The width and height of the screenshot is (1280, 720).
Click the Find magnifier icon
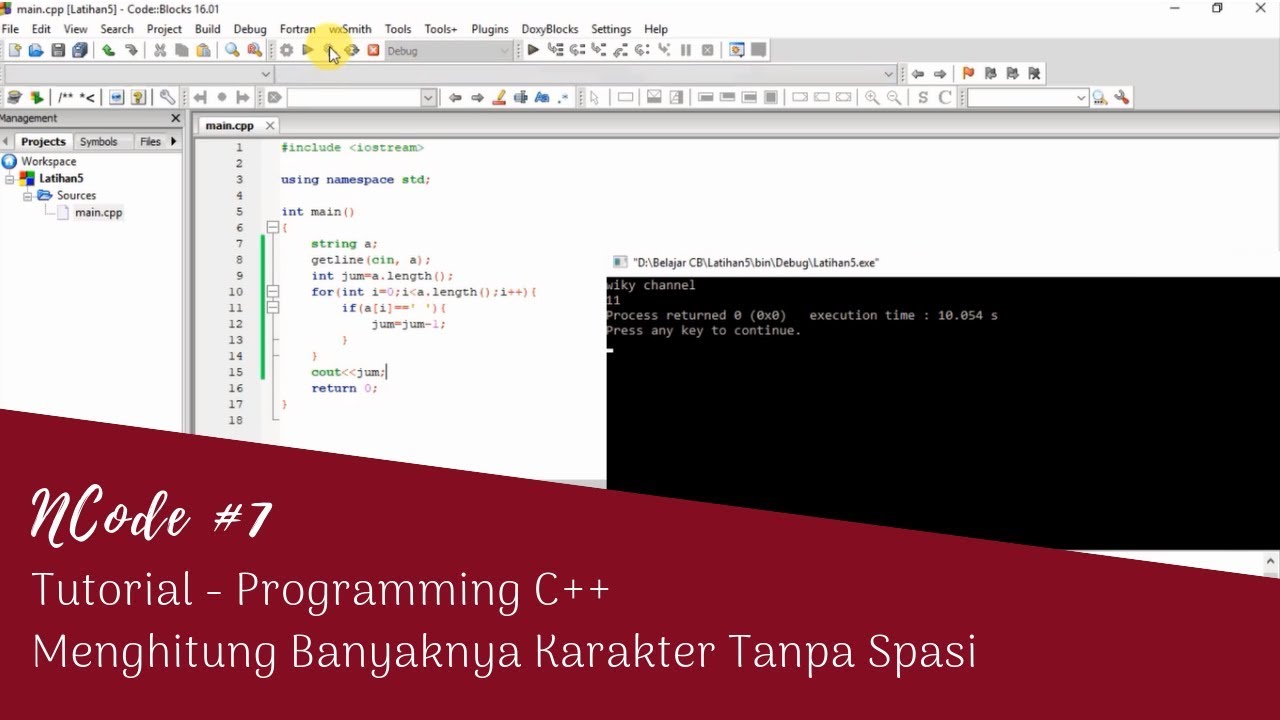(232, 50)
